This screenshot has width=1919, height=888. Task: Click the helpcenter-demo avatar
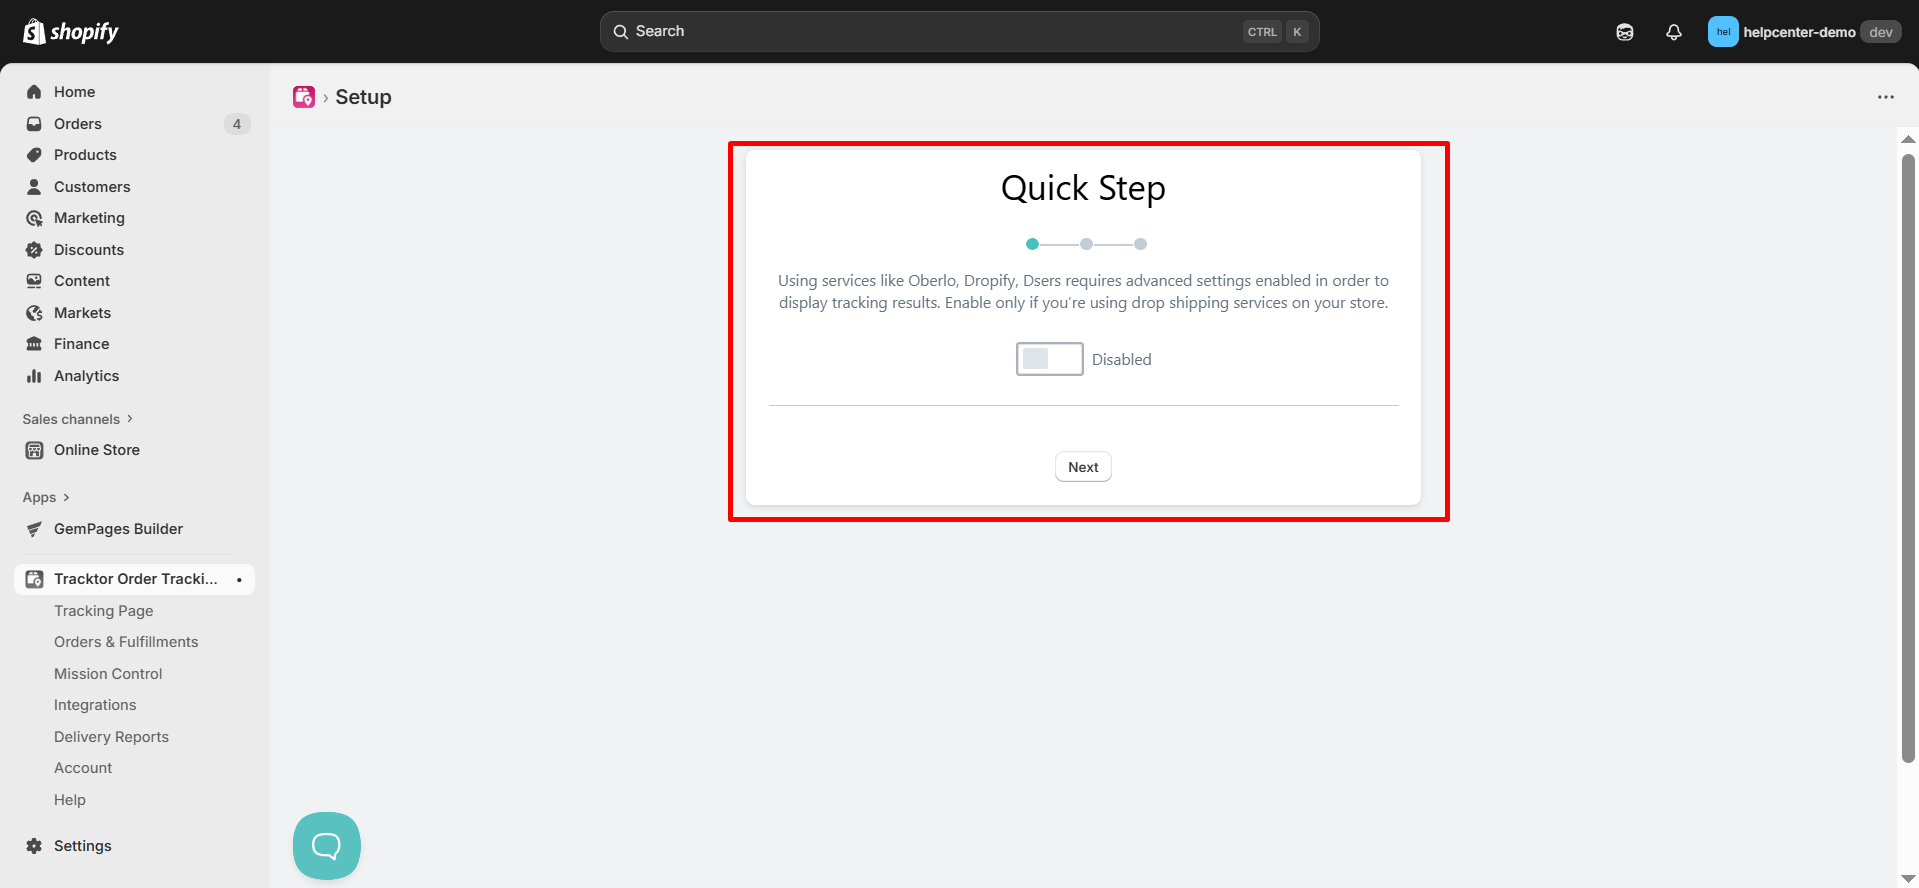(1723, 32)
